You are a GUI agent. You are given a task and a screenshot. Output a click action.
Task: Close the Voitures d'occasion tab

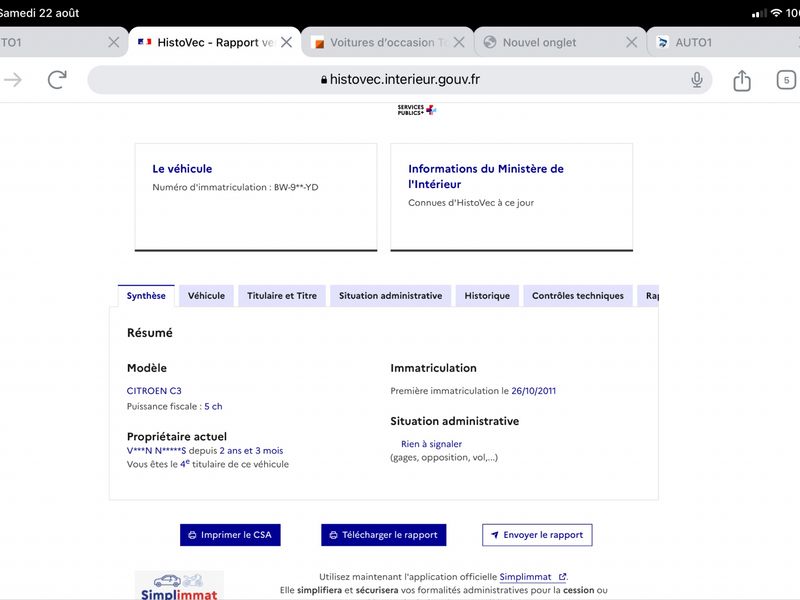tap(459, 42)
